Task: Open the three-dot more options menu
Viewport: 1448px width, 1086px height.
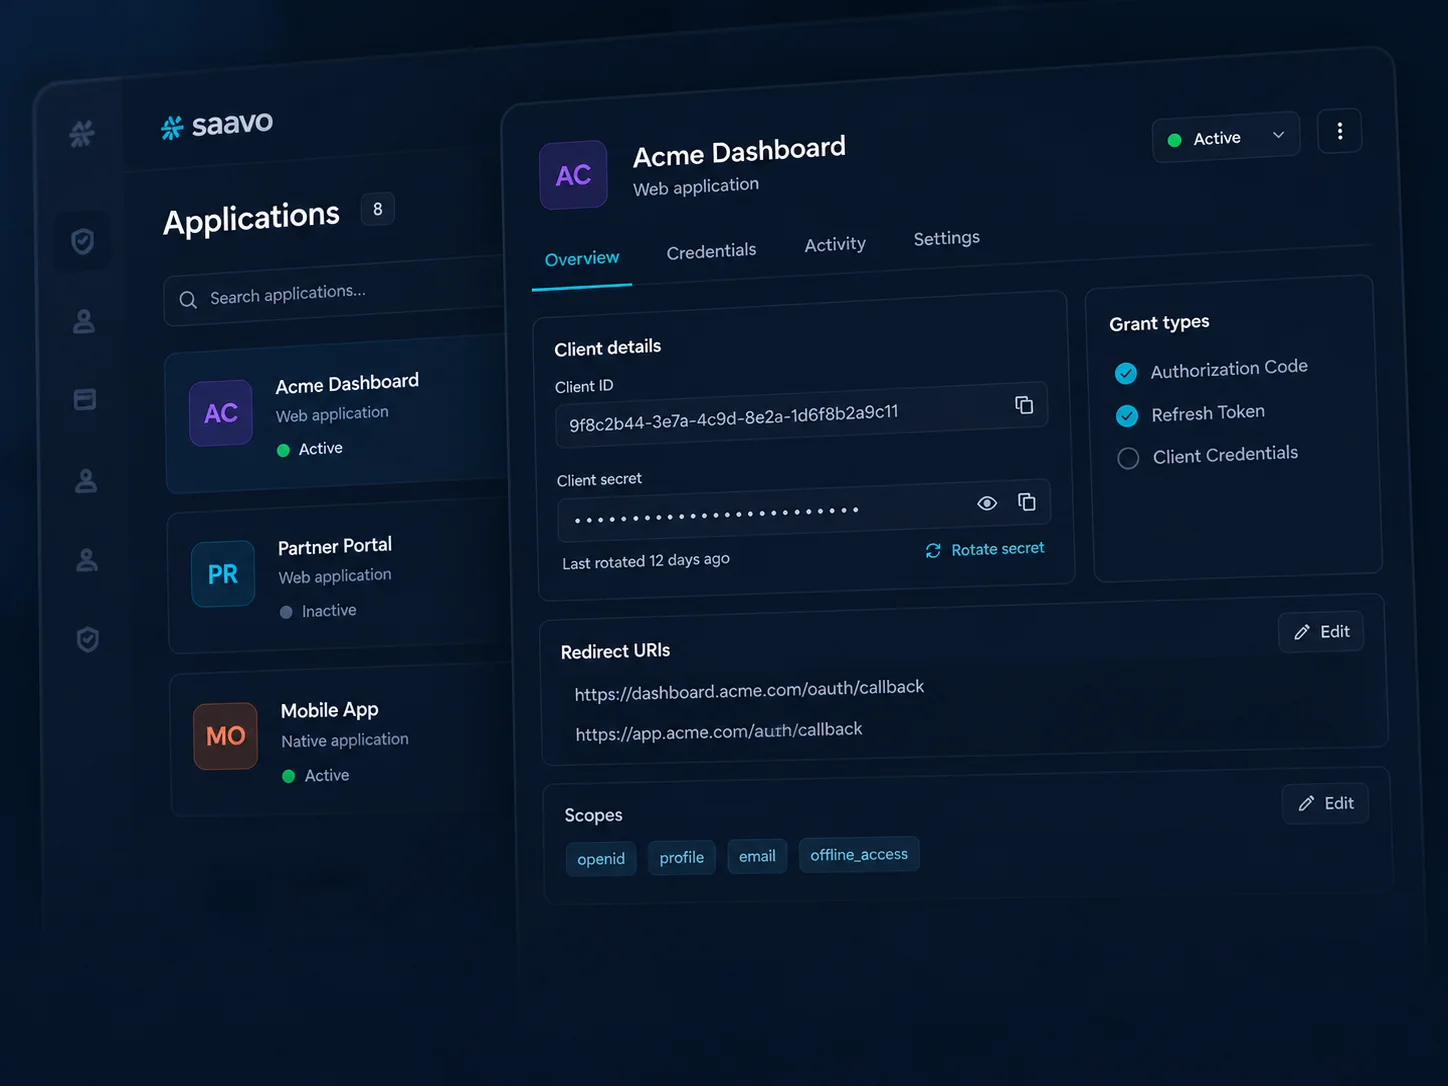Action: [x=1340, y=131]
